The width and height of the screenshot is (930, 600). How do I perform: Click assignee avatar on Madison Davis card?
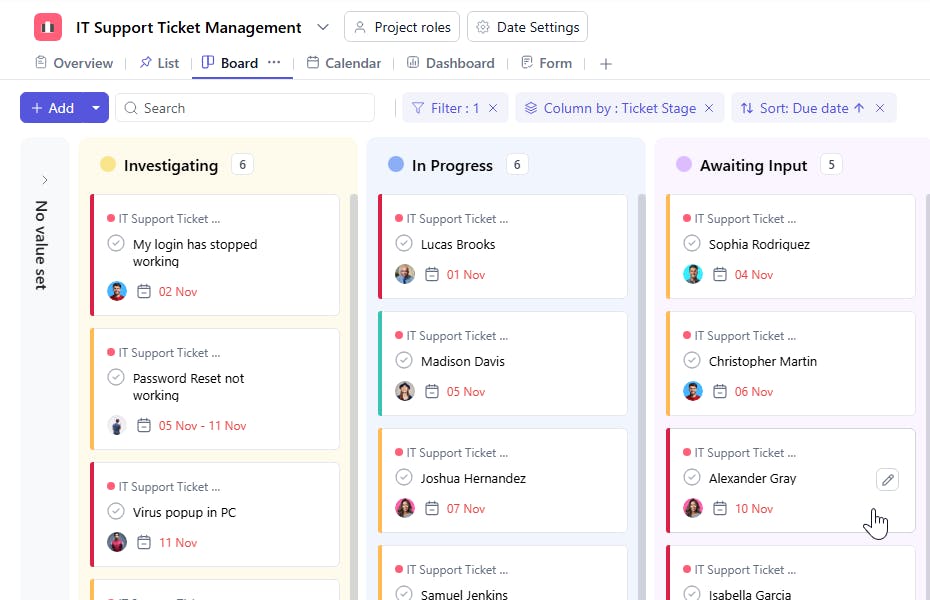tap(405, 391)
